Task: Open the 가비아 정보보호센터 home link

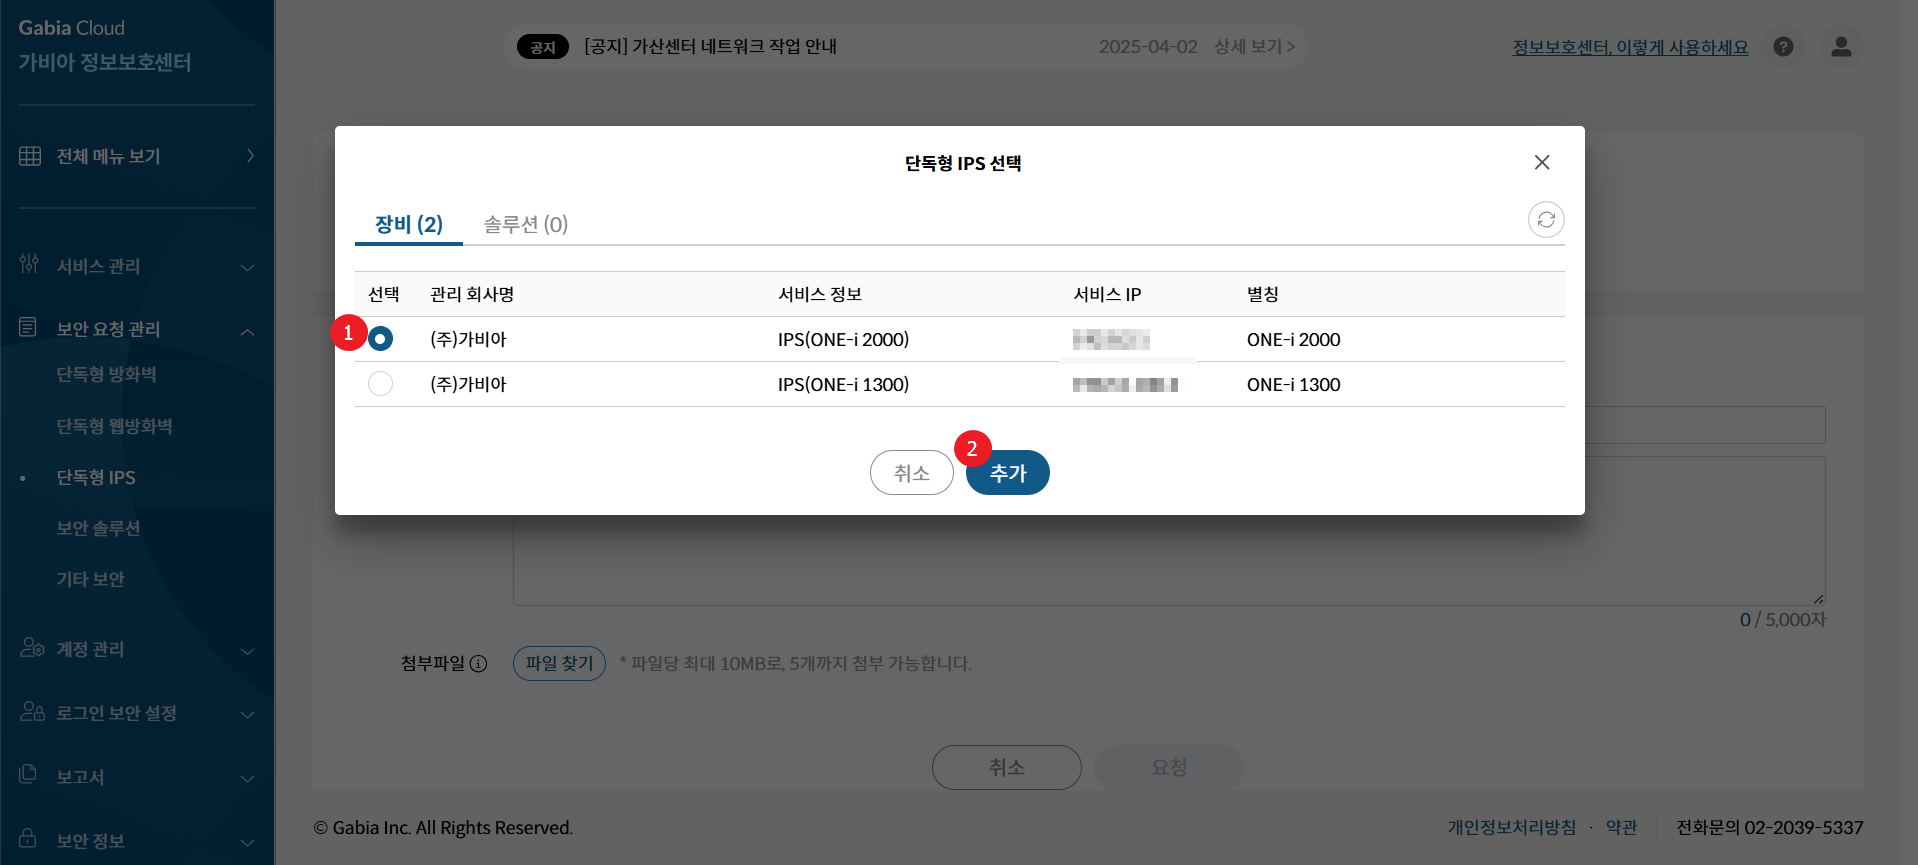Action: pos(105,62)
